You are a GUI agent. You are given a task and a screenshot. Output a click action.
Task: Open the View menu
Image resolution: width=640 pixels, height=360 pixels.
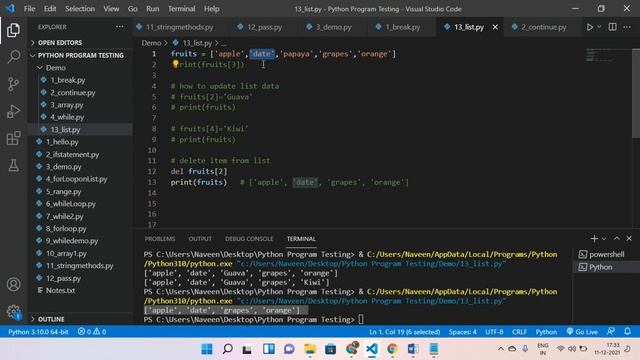coord(111,9)
